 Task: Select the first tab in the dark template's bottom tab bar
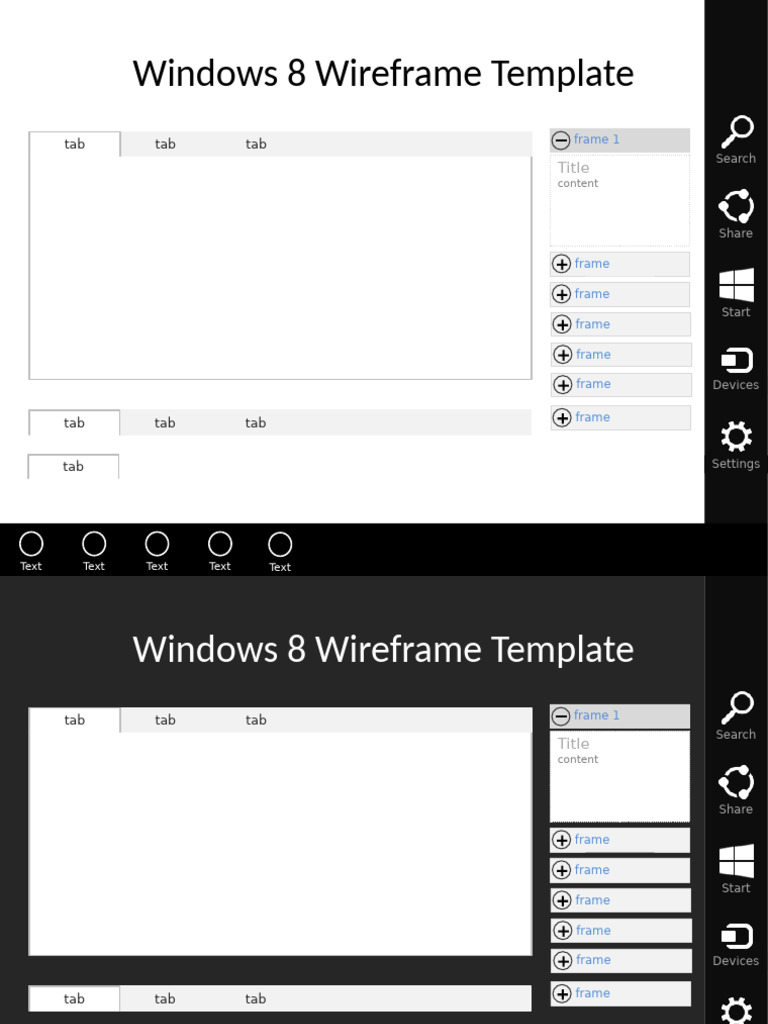[74, 999]
